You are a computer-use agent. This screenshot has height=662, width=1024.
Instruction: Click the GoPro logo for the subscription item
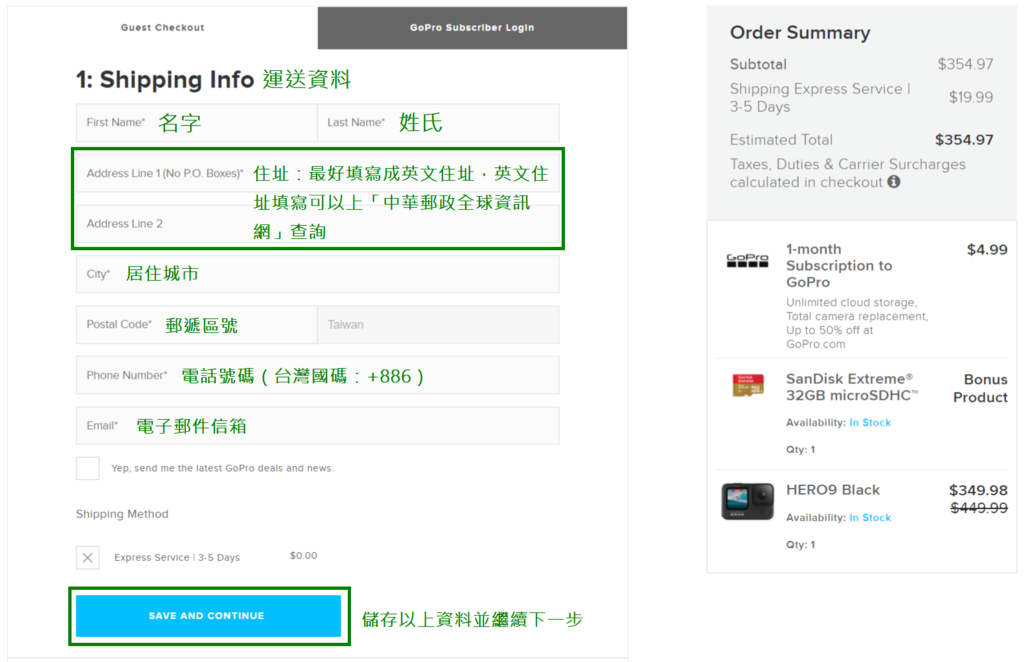pos(748,260)
